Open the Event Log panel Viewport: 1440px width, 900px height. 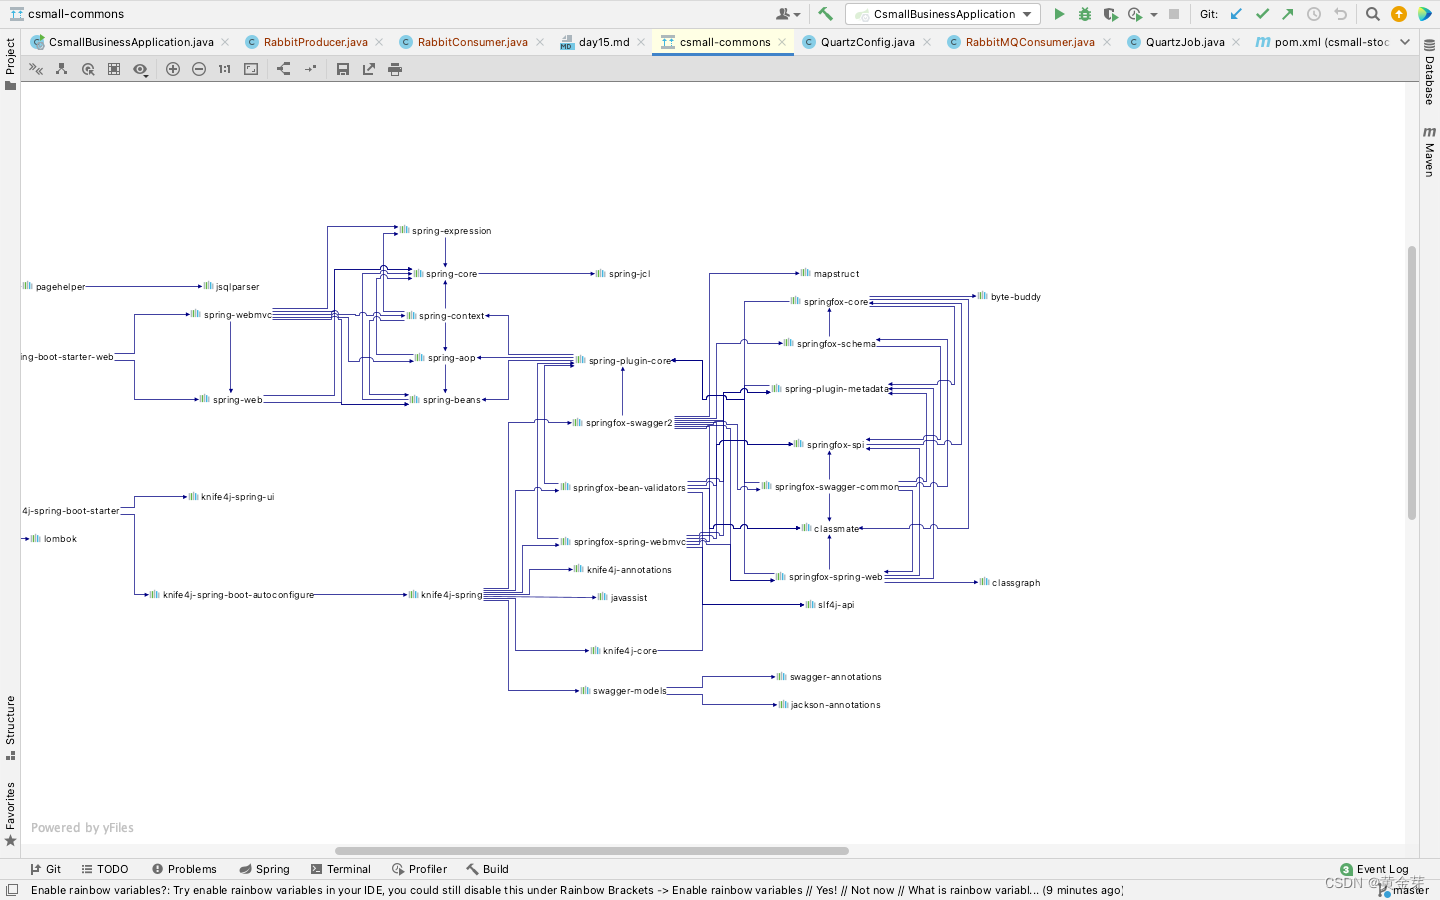[1374, 869]
